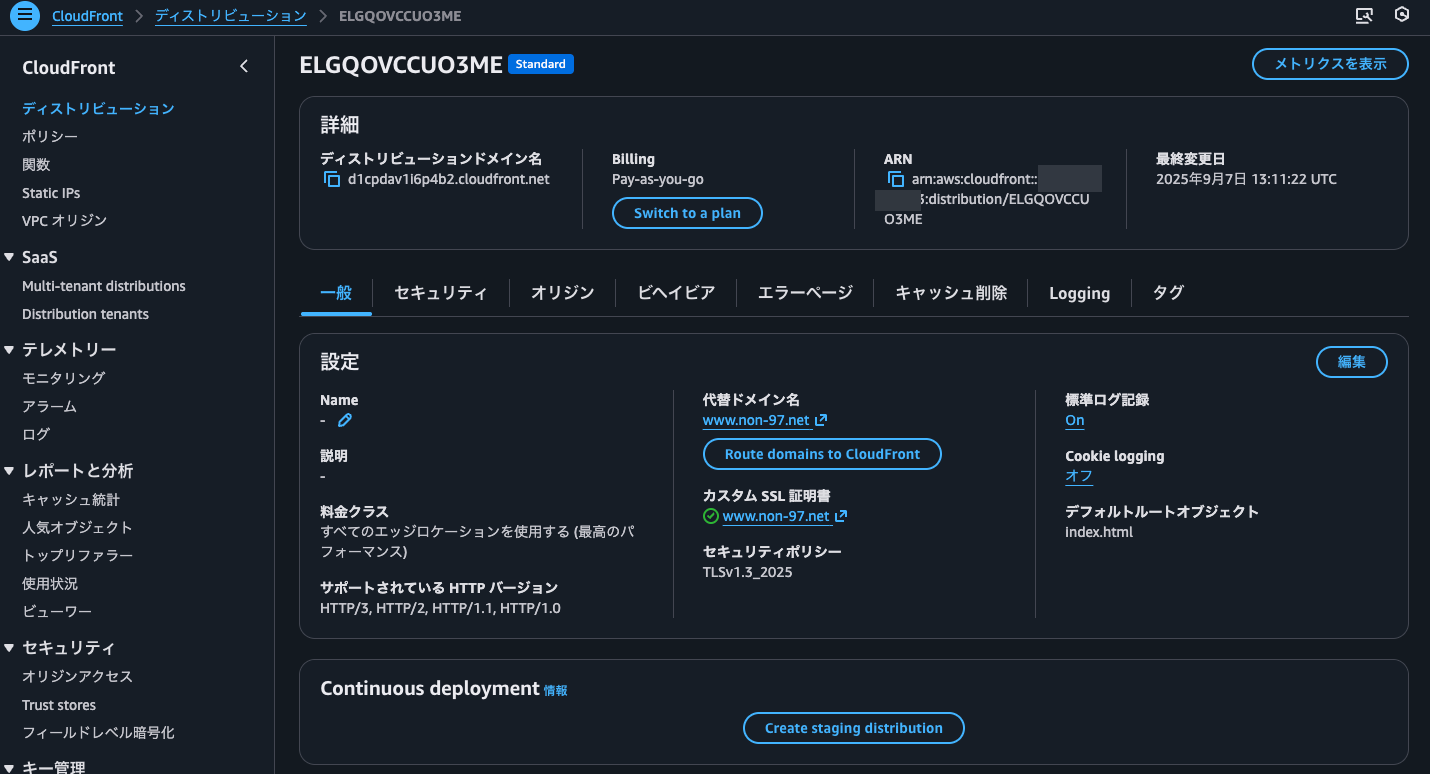This screenshot has height=774, width=1430.
Task: Click the hexagon icon in top-right header
Action: point(1402,15)
